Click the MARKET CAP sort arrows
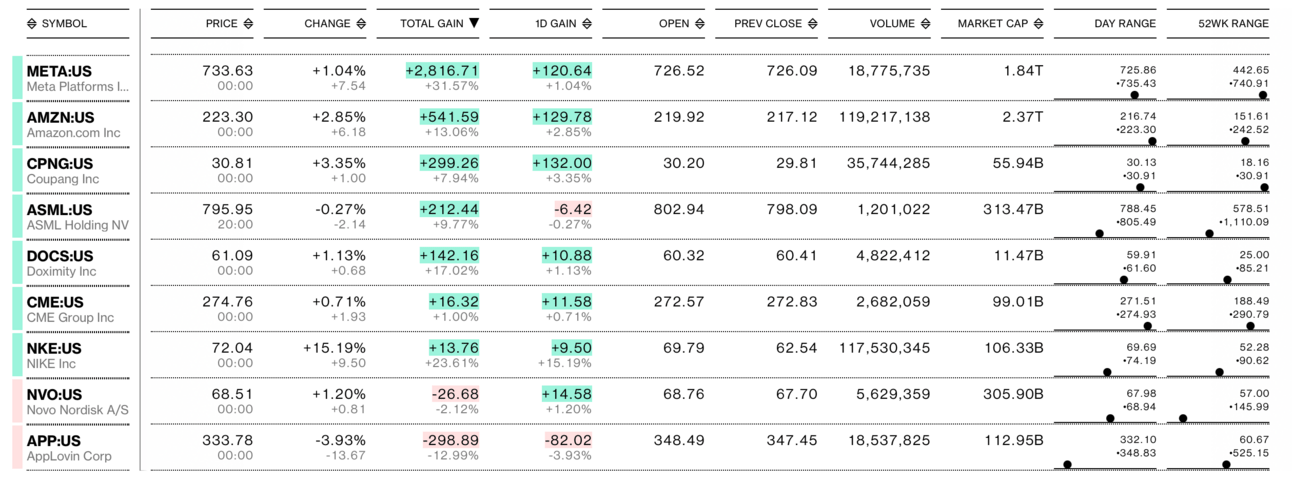The image size is (1292, 482). 1039,23
